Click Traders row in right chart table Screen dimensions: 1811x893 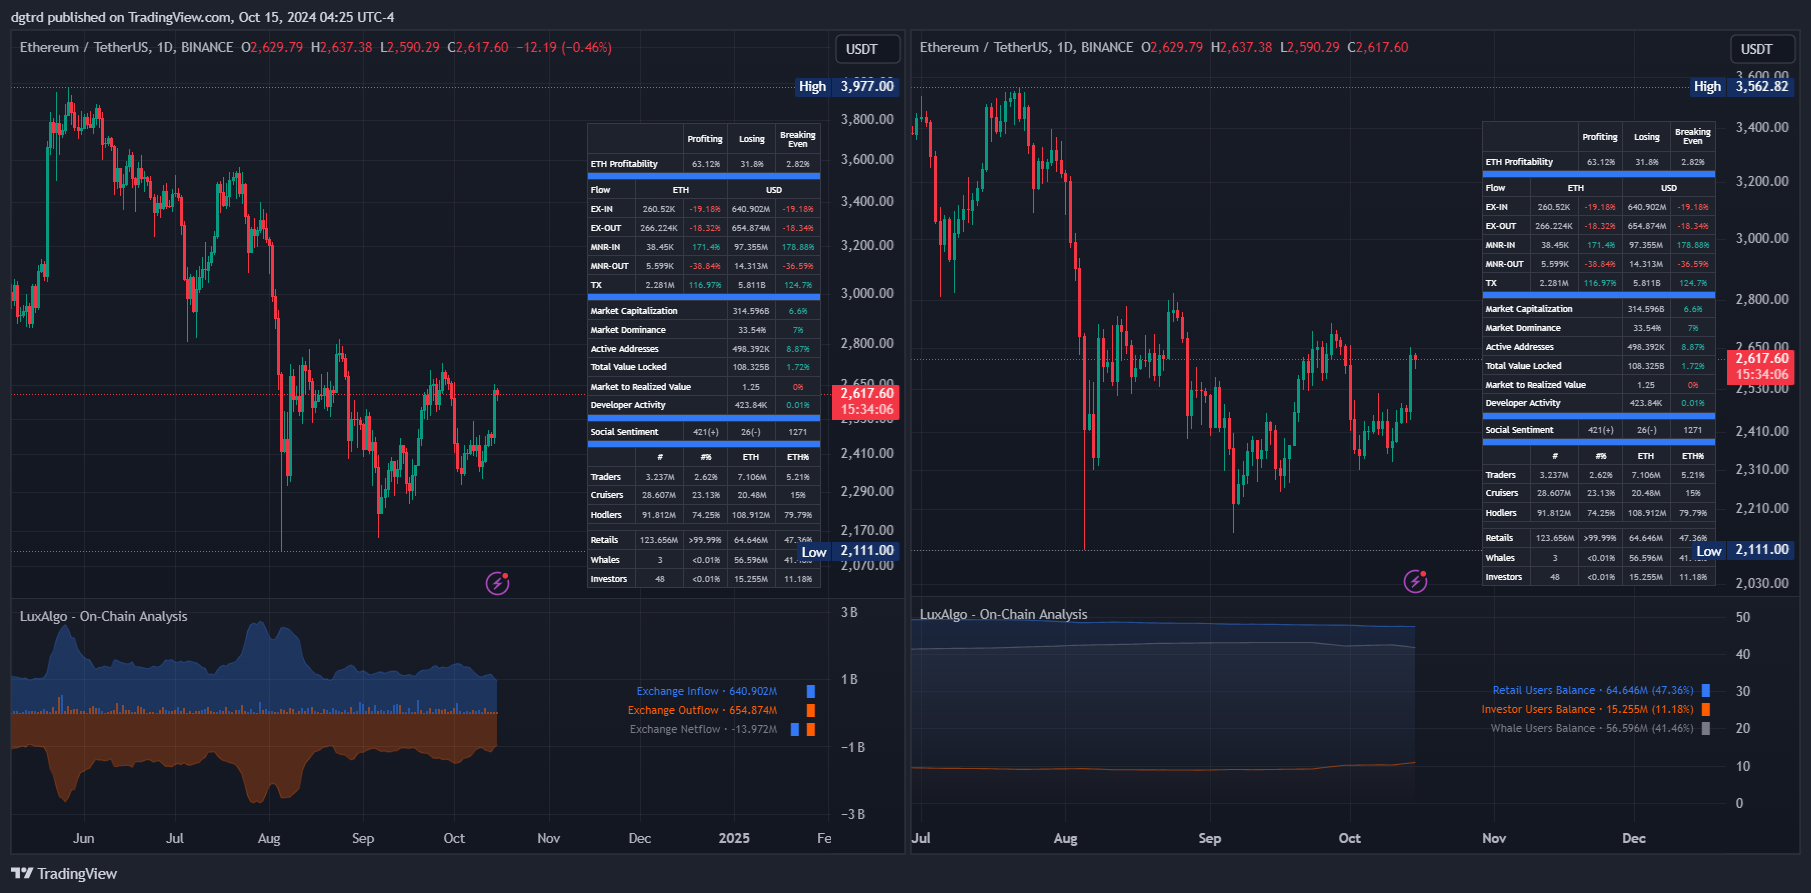point(1599,475)
